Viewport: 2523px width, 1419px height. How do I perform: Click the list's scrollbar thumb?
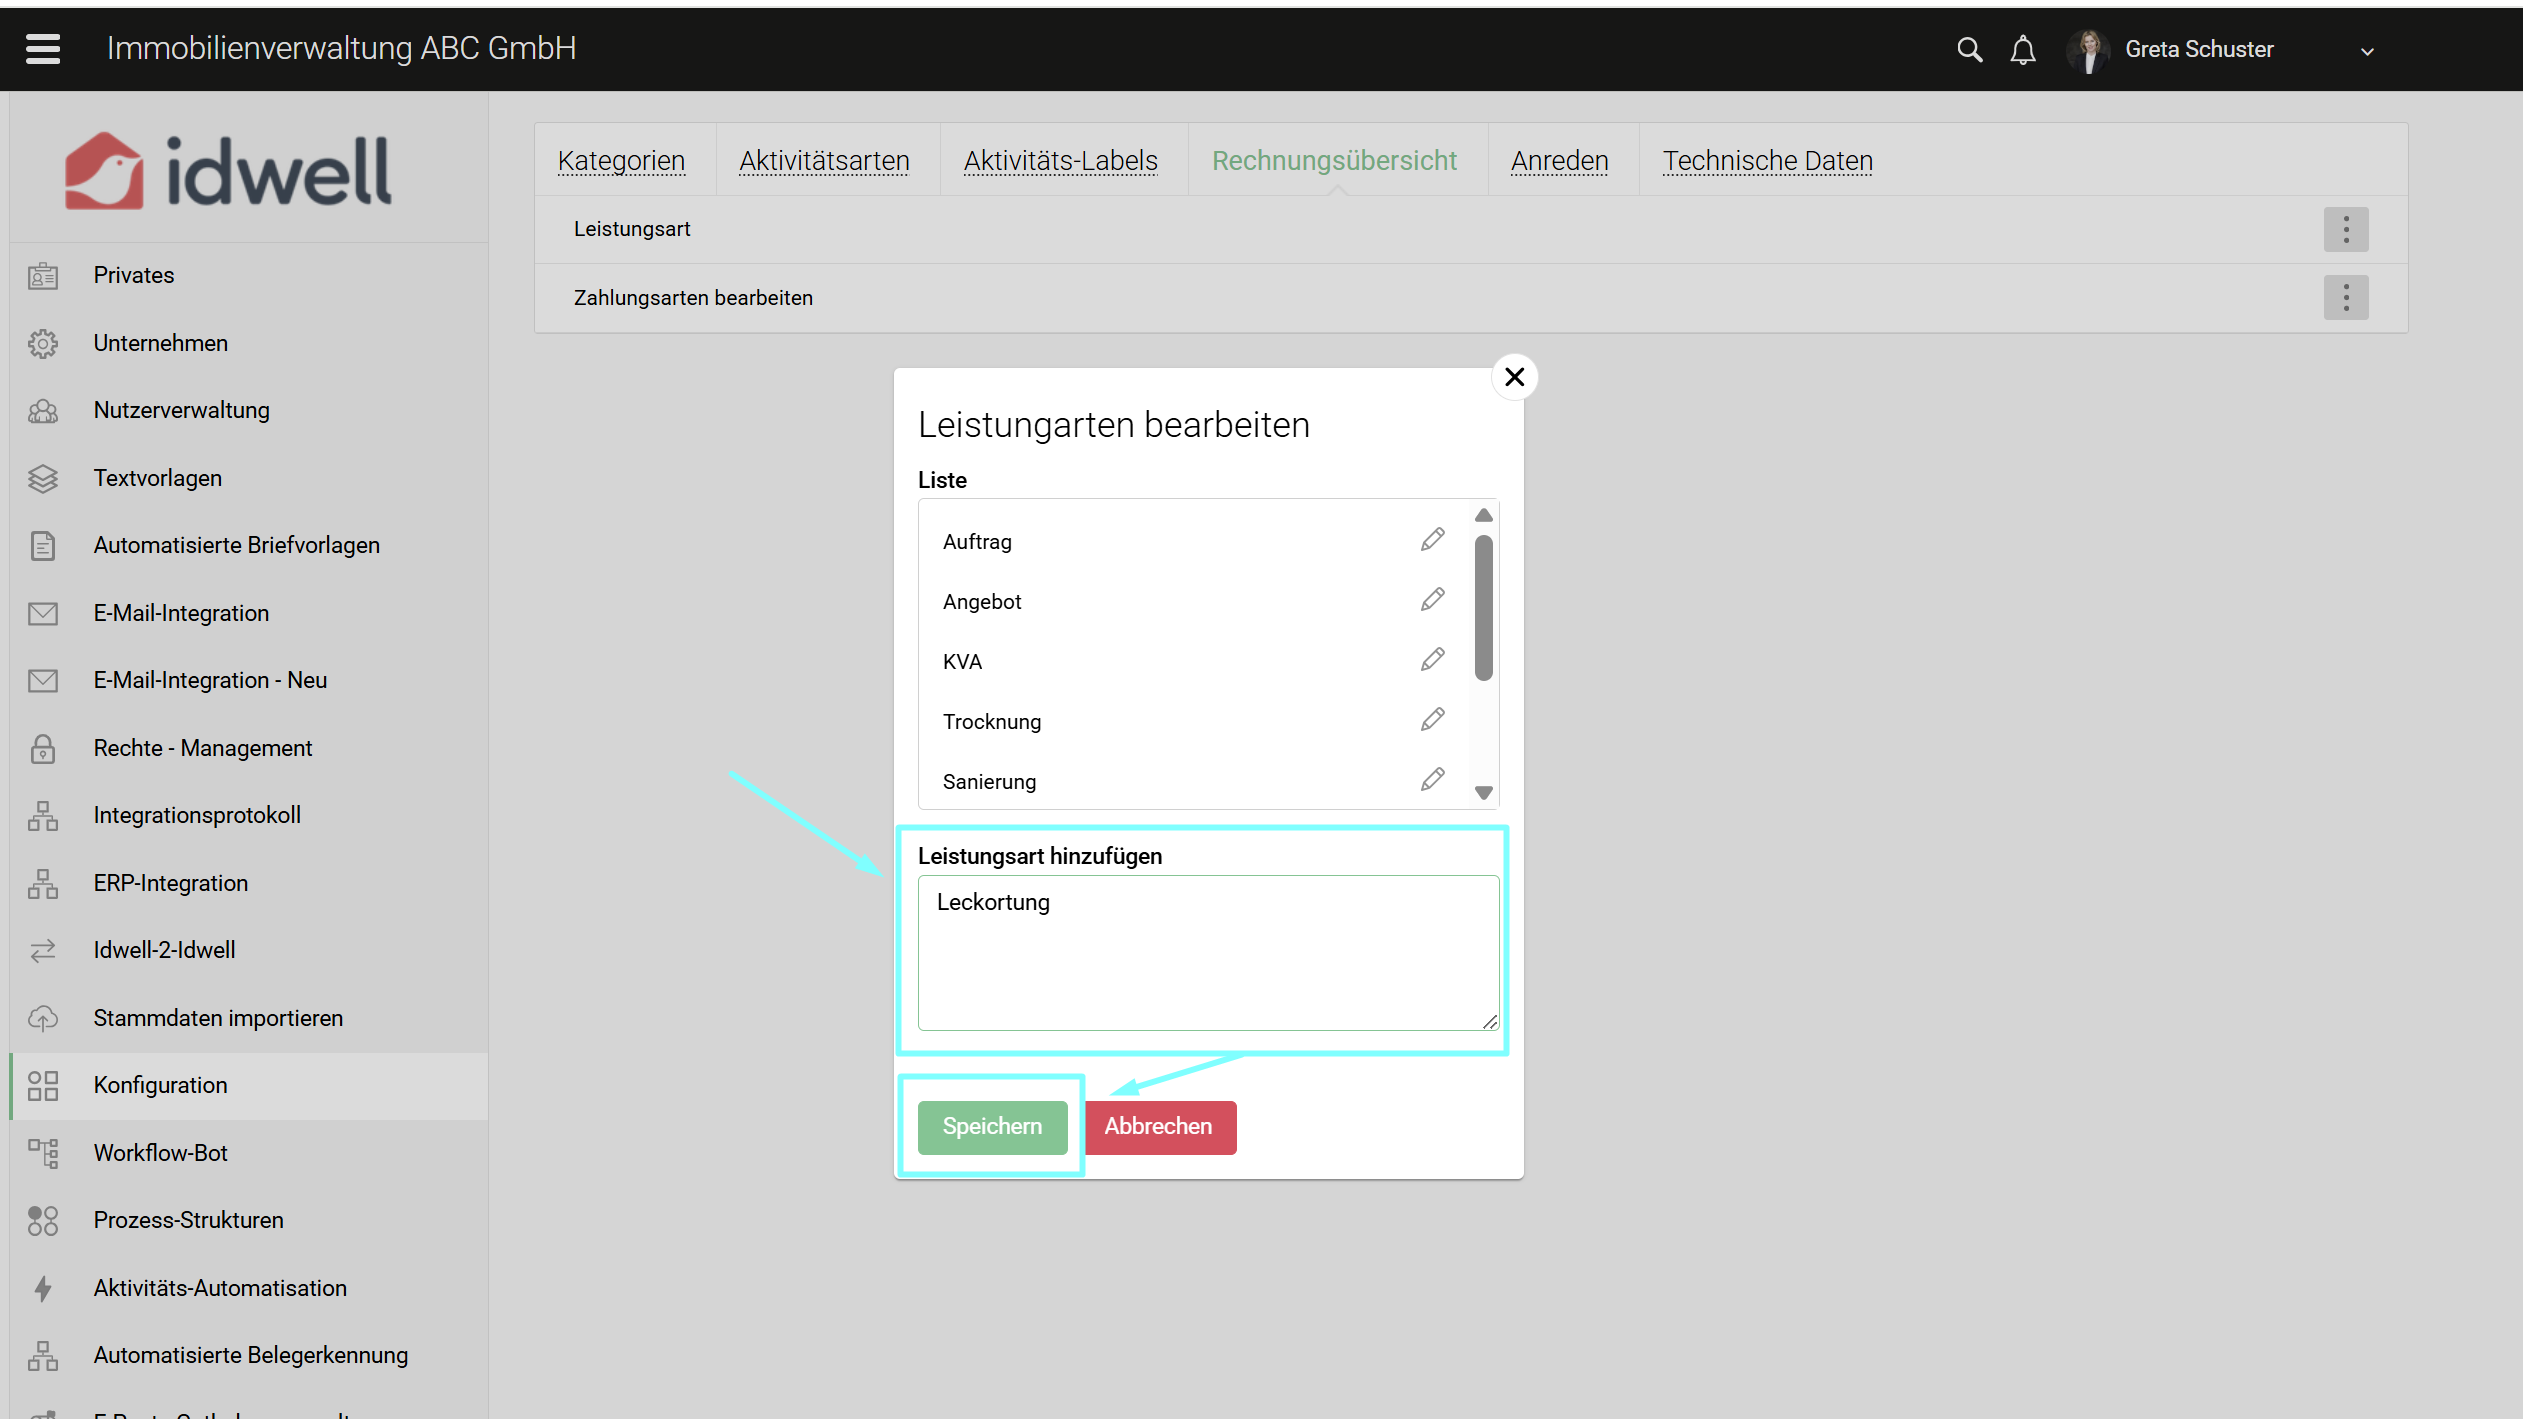1483,606
